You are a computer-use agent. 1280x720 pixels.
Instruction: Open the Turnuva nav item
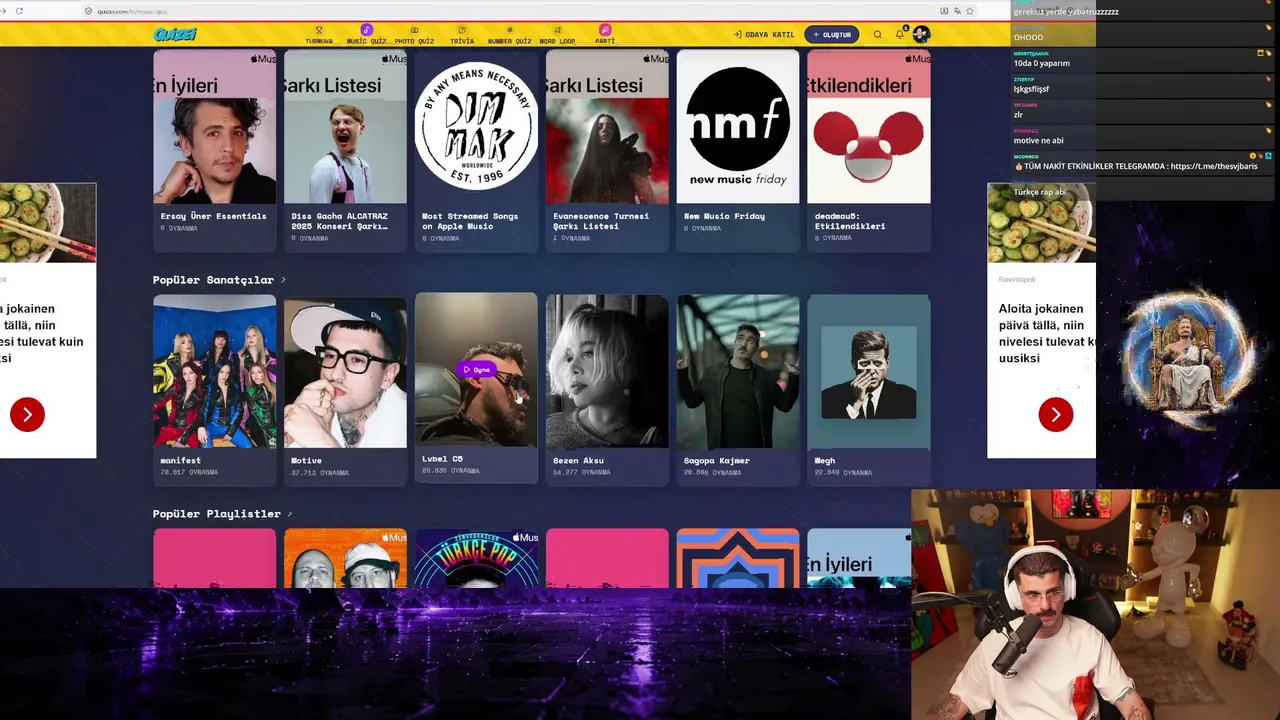[319, 35]
